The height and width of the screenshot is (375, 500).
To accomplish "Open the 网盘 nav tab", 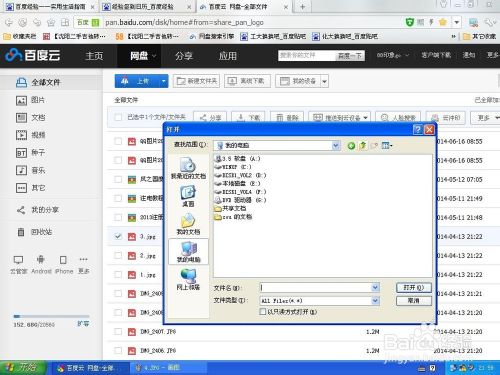I will pyautogui.click(x=139, y=56).
